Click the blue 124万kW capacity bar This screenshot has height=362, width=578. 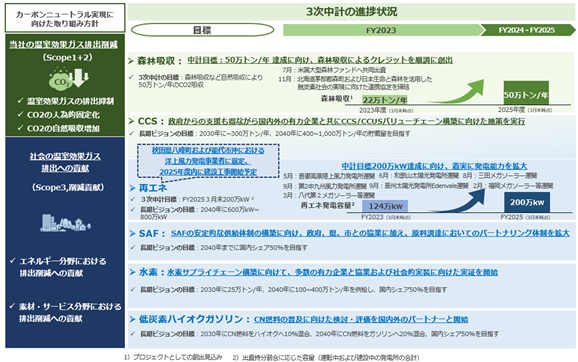click(x=385, y=206)
